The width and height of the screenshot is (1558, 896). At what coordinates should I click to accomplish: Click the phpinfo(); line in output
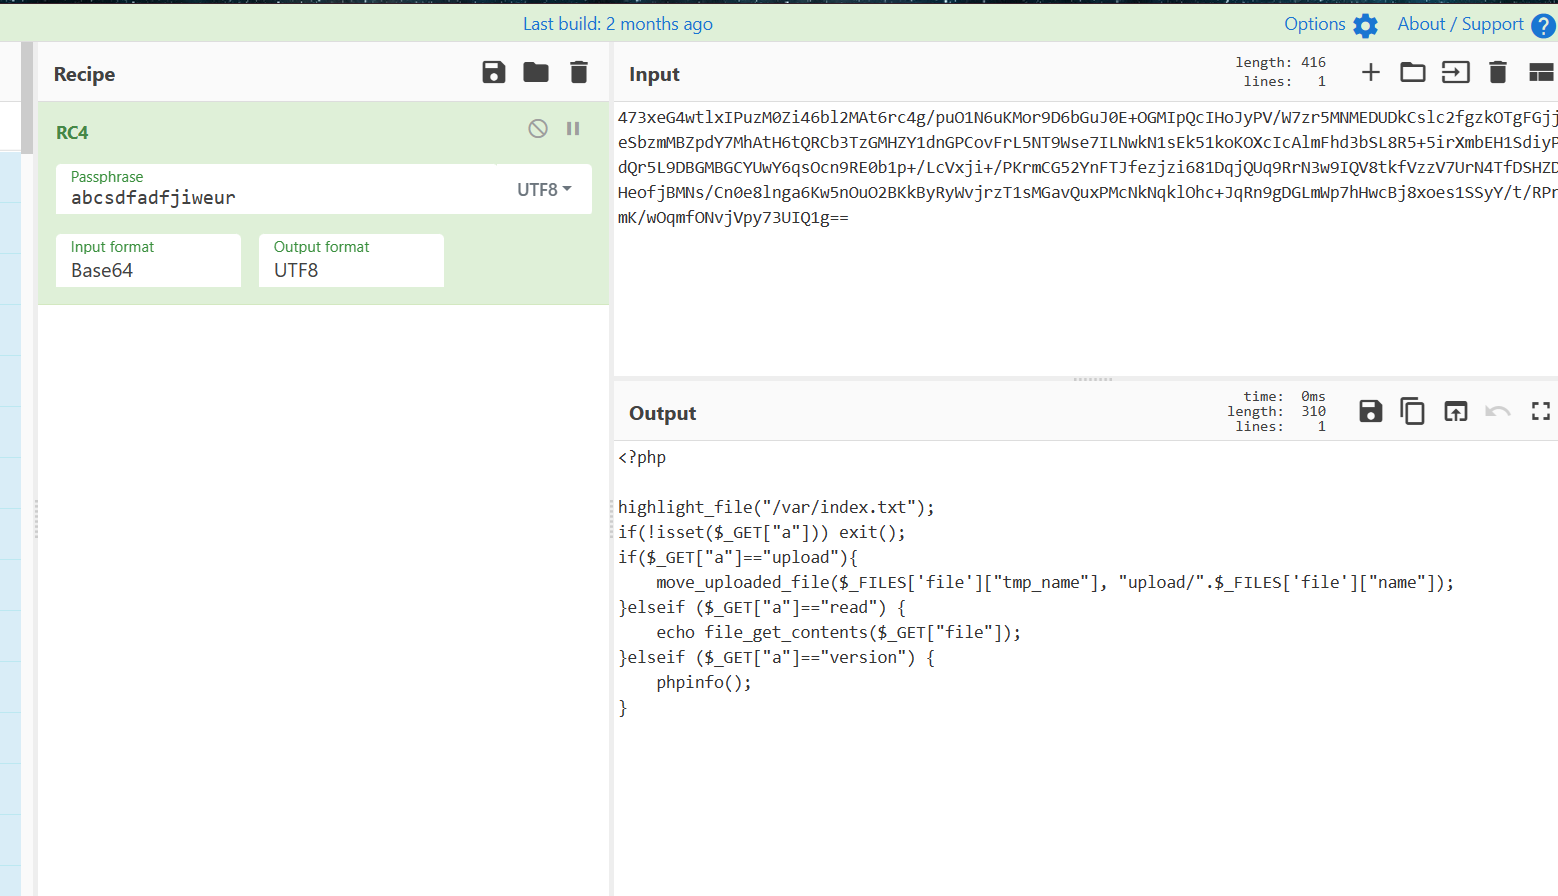704,682
